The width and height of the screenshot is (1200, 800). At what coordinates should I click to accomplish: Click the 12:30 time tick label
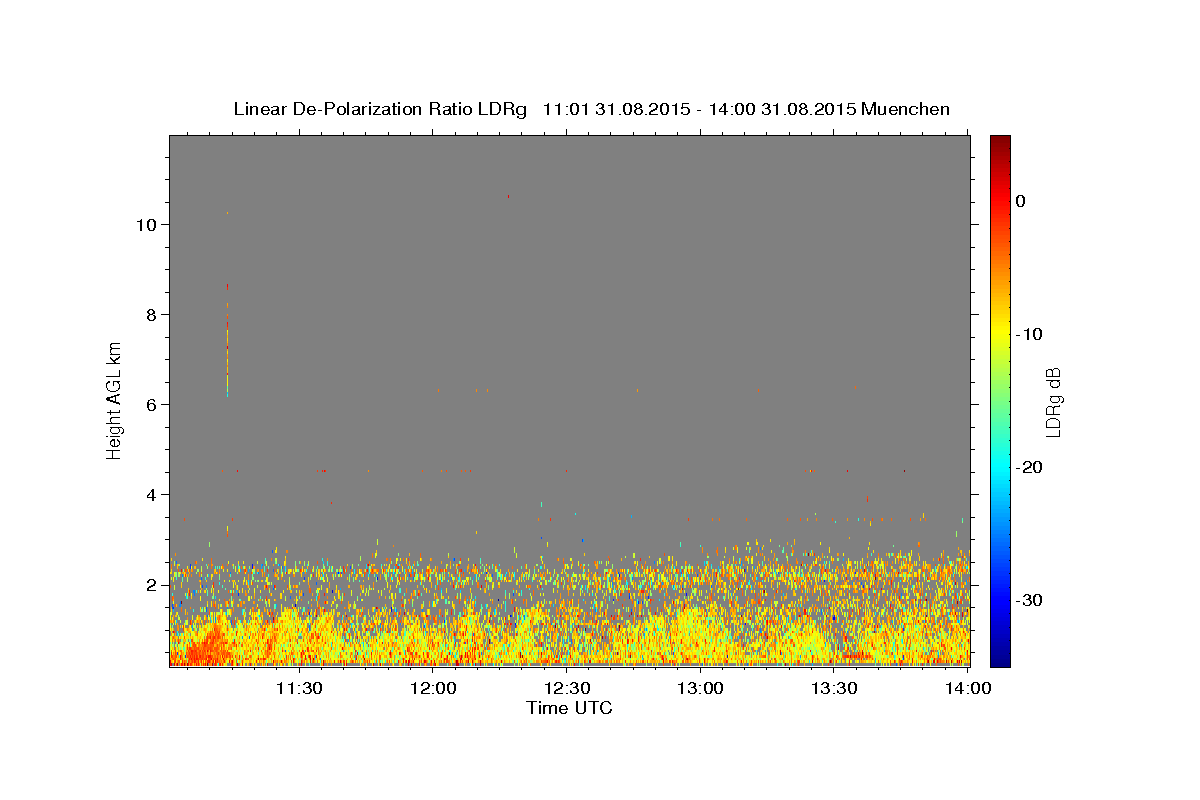tap(567, 688)
